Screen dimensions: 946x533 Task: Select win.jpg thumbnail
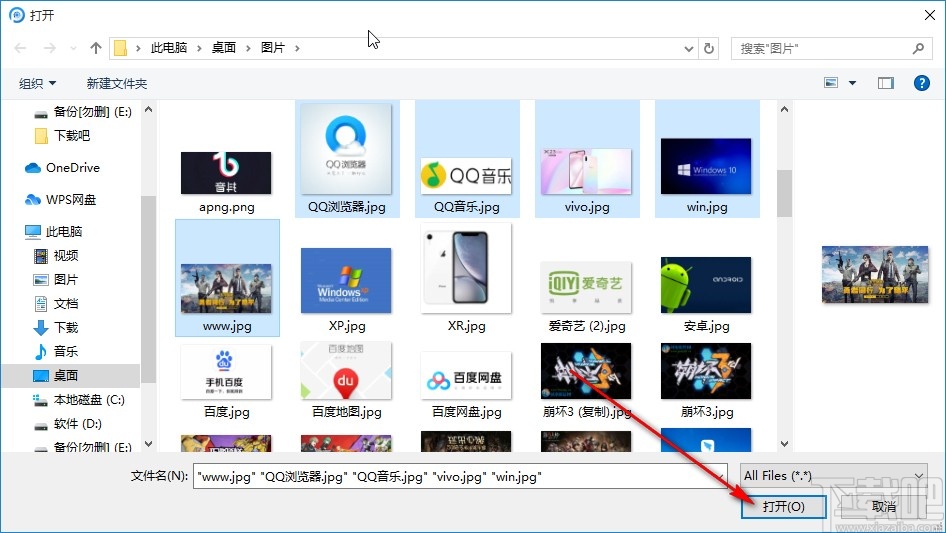706,166
